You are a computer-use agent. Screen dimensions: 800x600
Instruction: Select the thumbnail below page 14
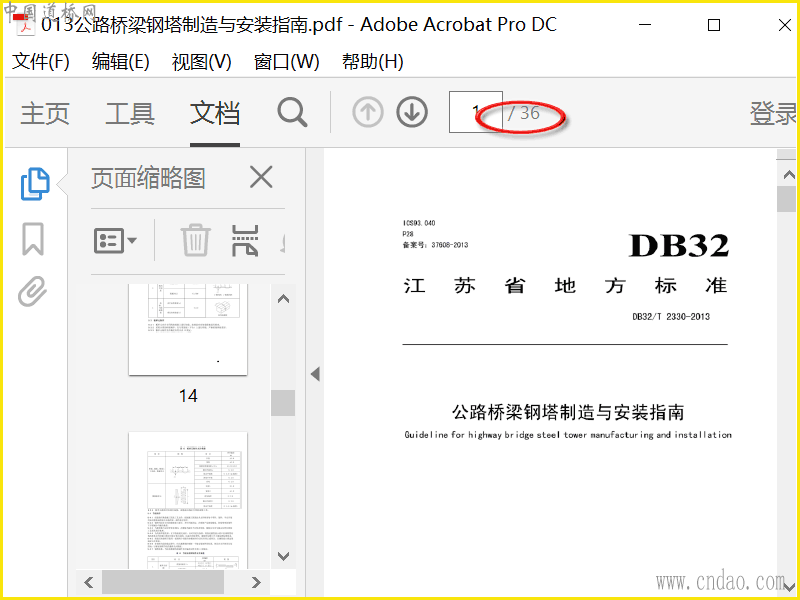[188, 501]
